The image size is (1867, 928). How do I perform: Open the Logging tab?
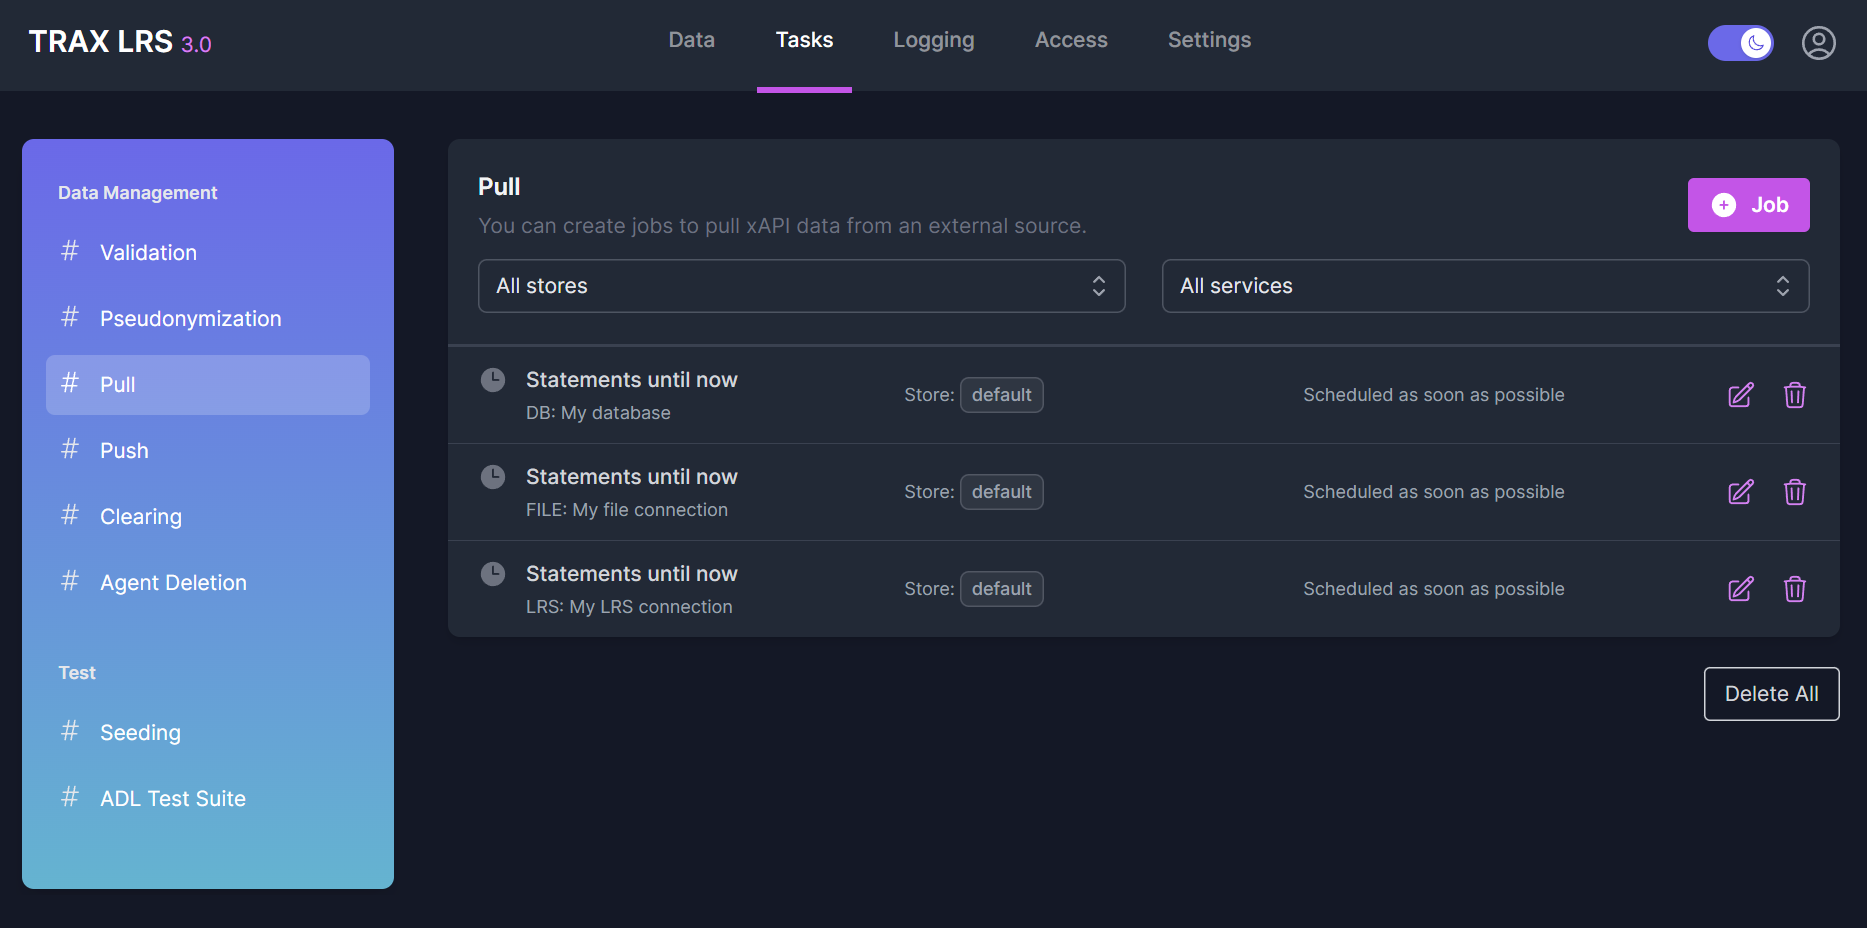pyautogui.click(x=933, y=40)
